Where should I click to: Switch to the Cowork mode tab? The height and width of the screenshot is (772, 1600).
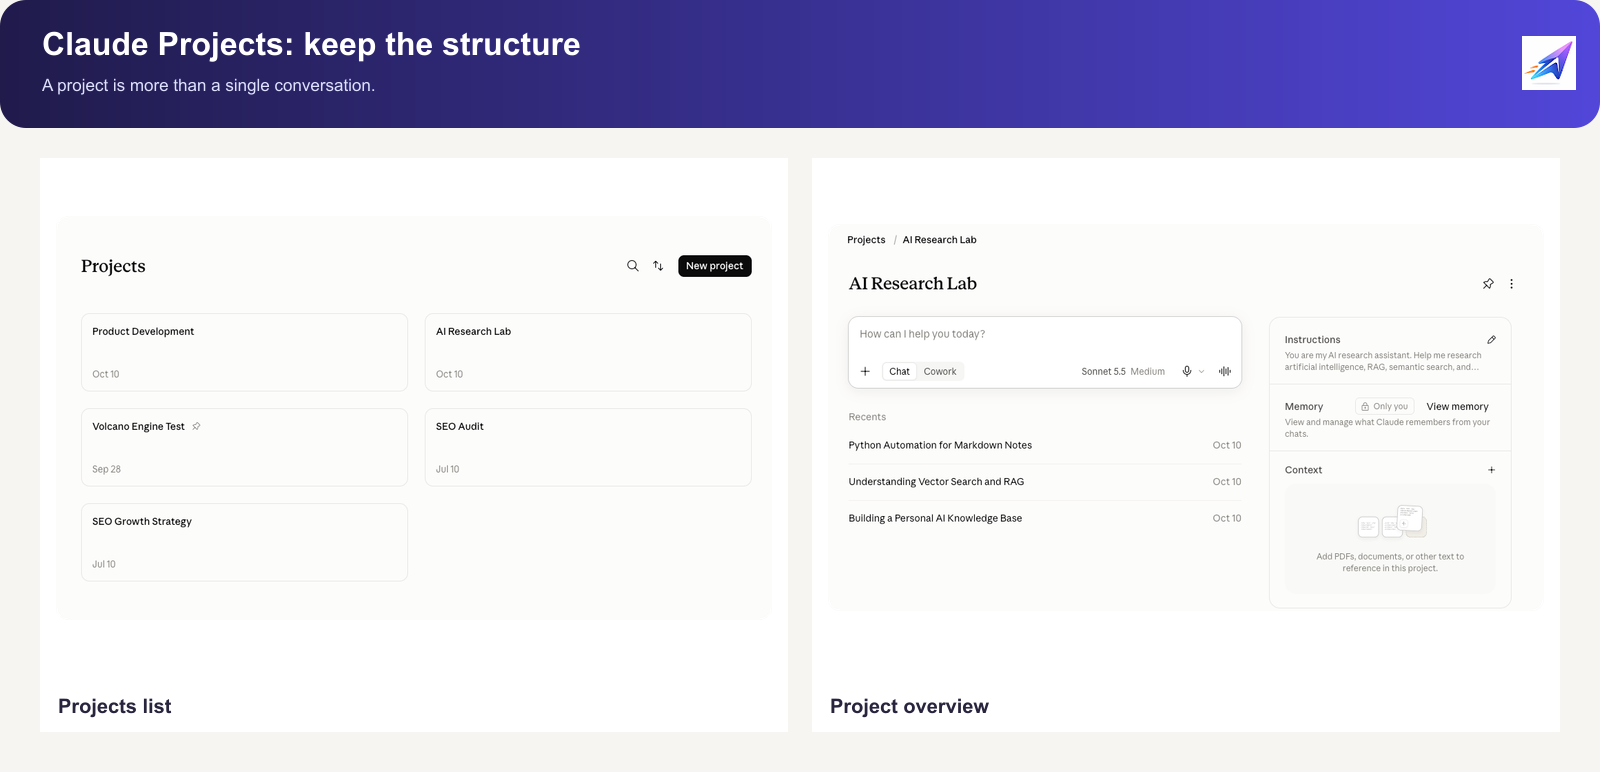coord(940,371)
